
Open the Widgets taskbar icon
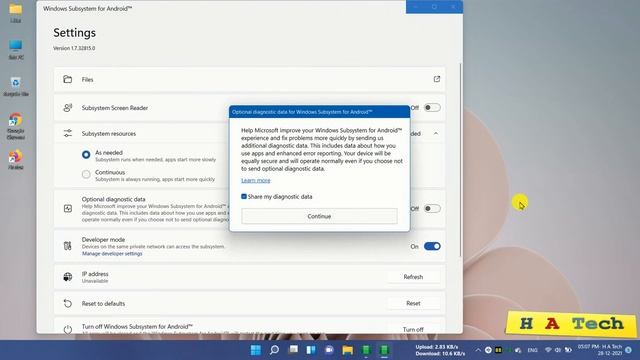coord(311,350)
